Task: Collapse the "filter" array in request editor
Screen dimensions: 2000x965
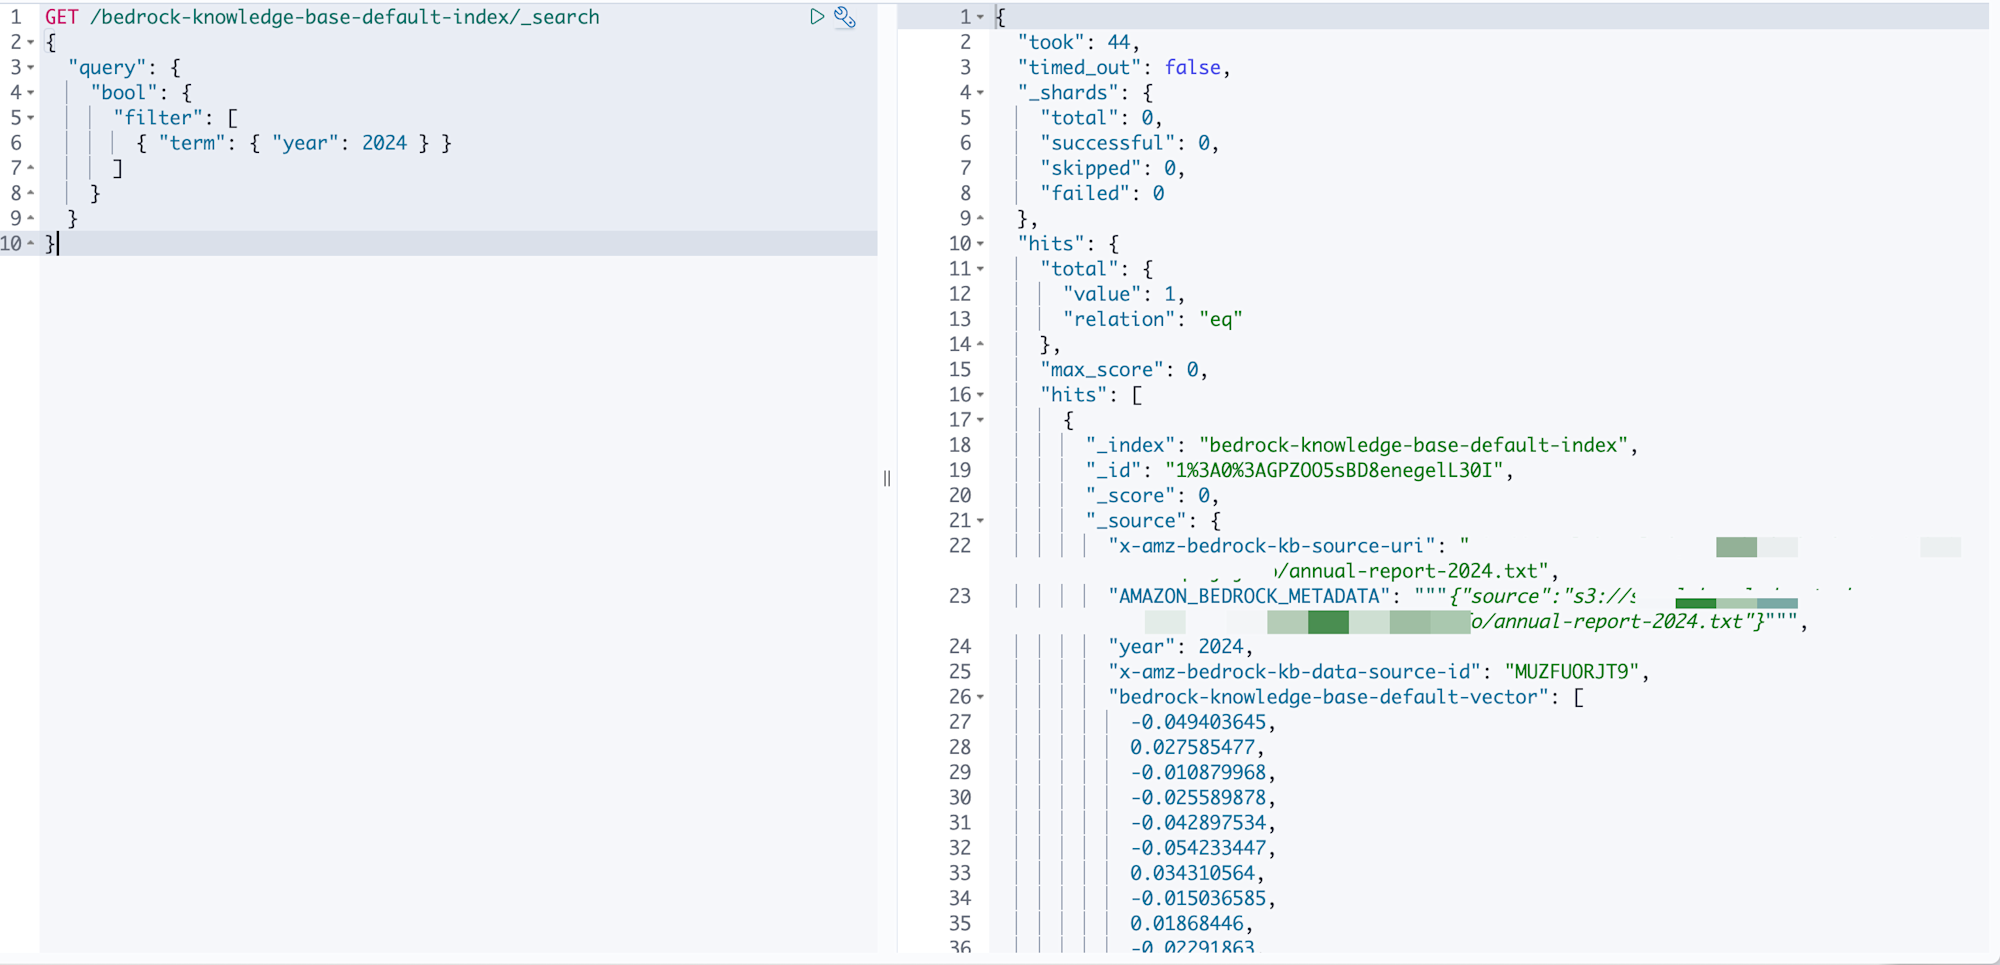Action: pos(31,118)
